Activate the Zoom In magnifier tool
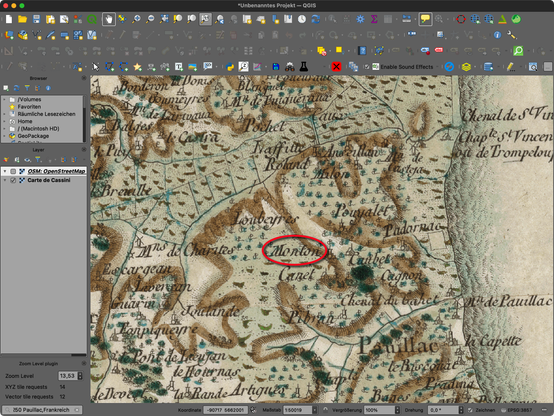 (136, 19)
